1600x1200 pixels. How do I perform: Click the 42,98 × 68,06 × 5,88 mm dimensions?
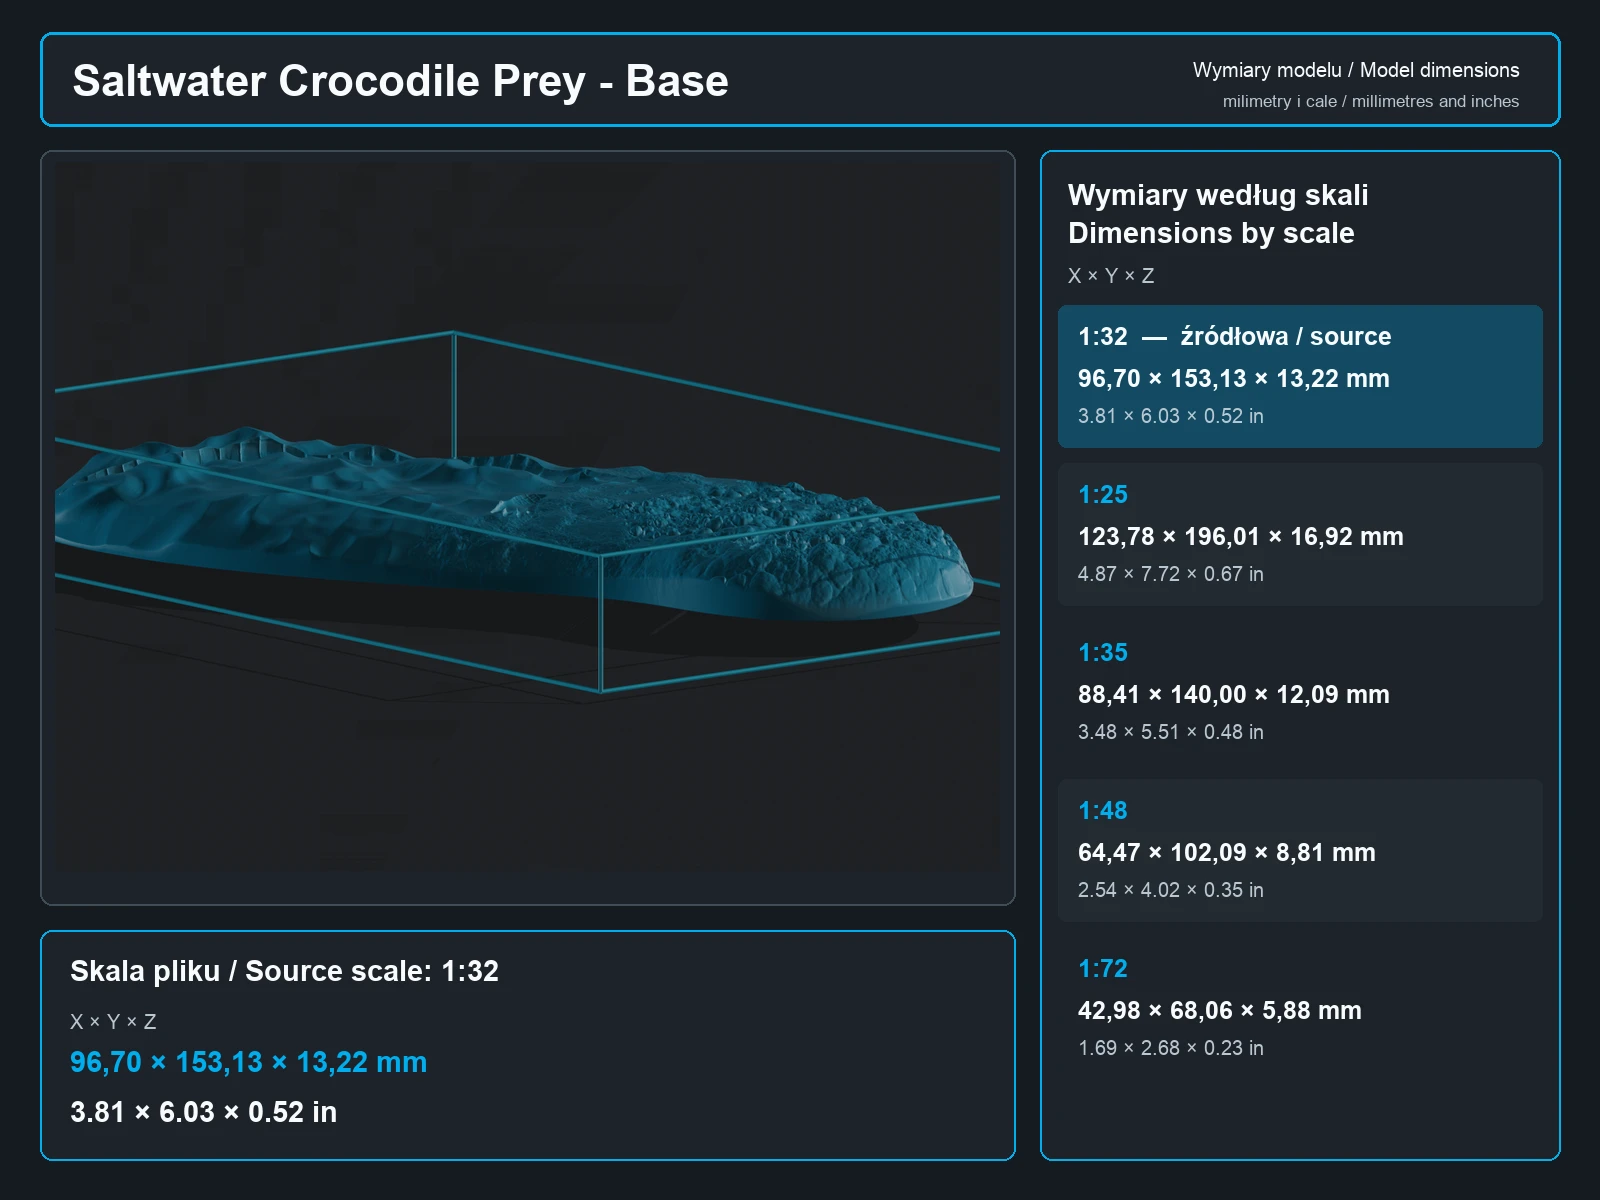1219,1011
